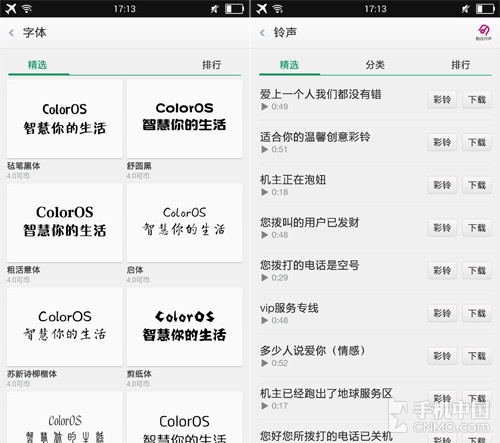500x443 pixels.
Task: Download 您拨打的电话是空号 ringtone
Action: (x=477, y=270)
